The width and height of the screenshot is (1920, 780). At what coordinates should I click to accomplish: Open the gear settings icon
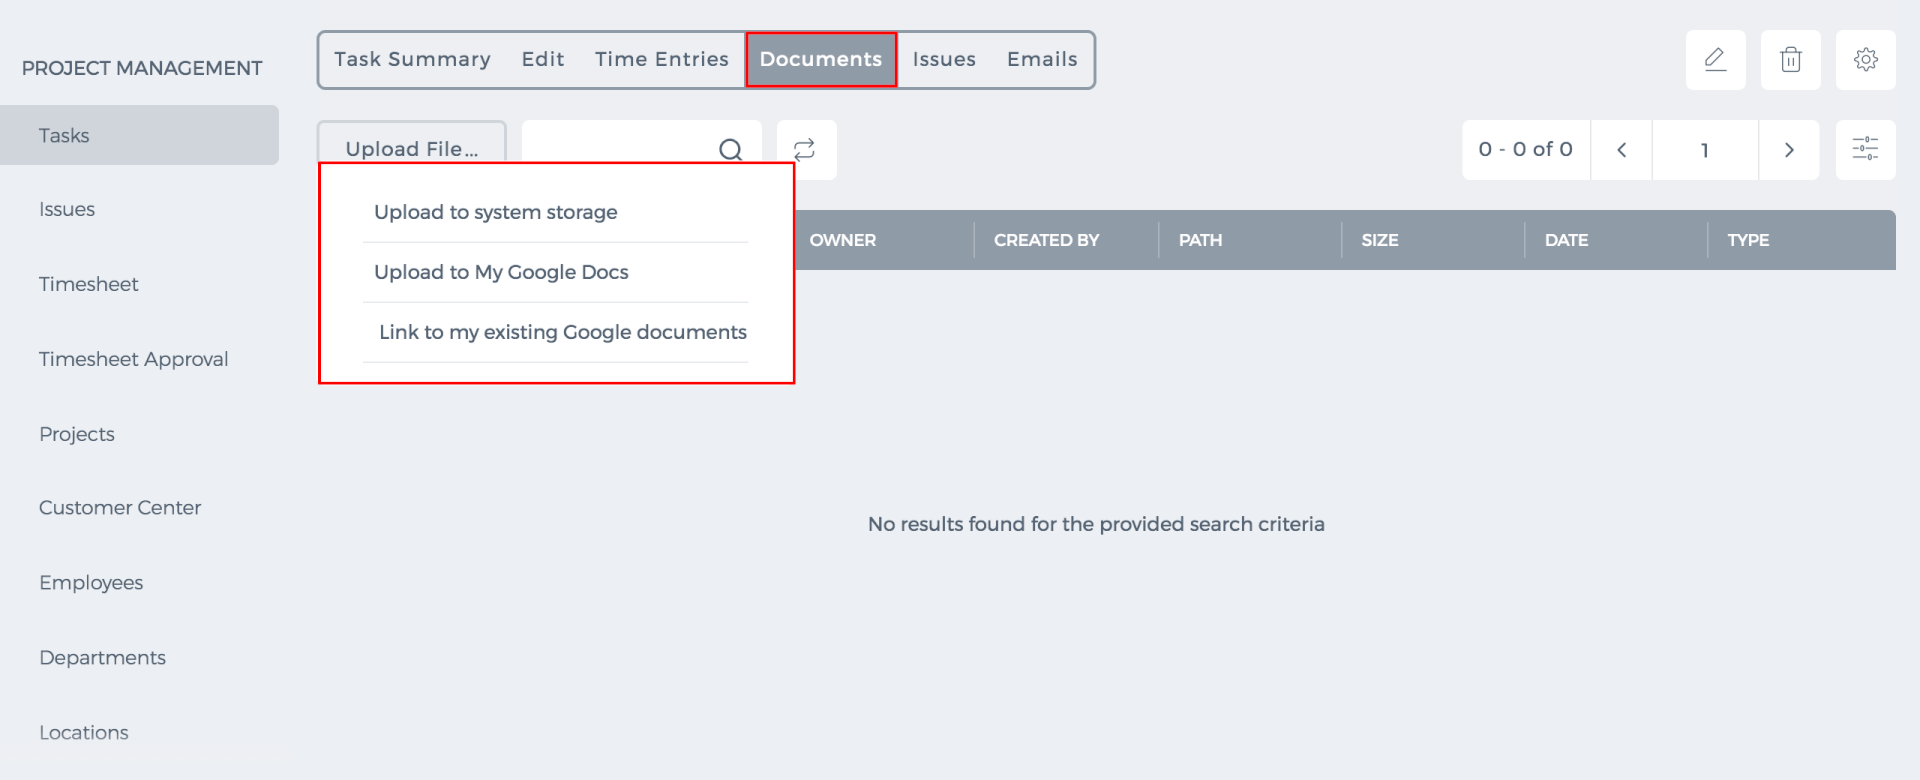[1865, 60]
